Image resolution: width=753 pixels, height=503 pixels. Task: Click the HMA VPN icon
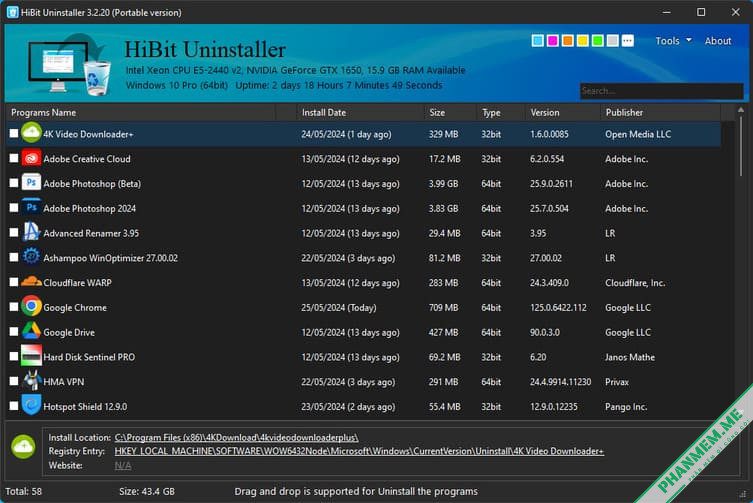31,381
